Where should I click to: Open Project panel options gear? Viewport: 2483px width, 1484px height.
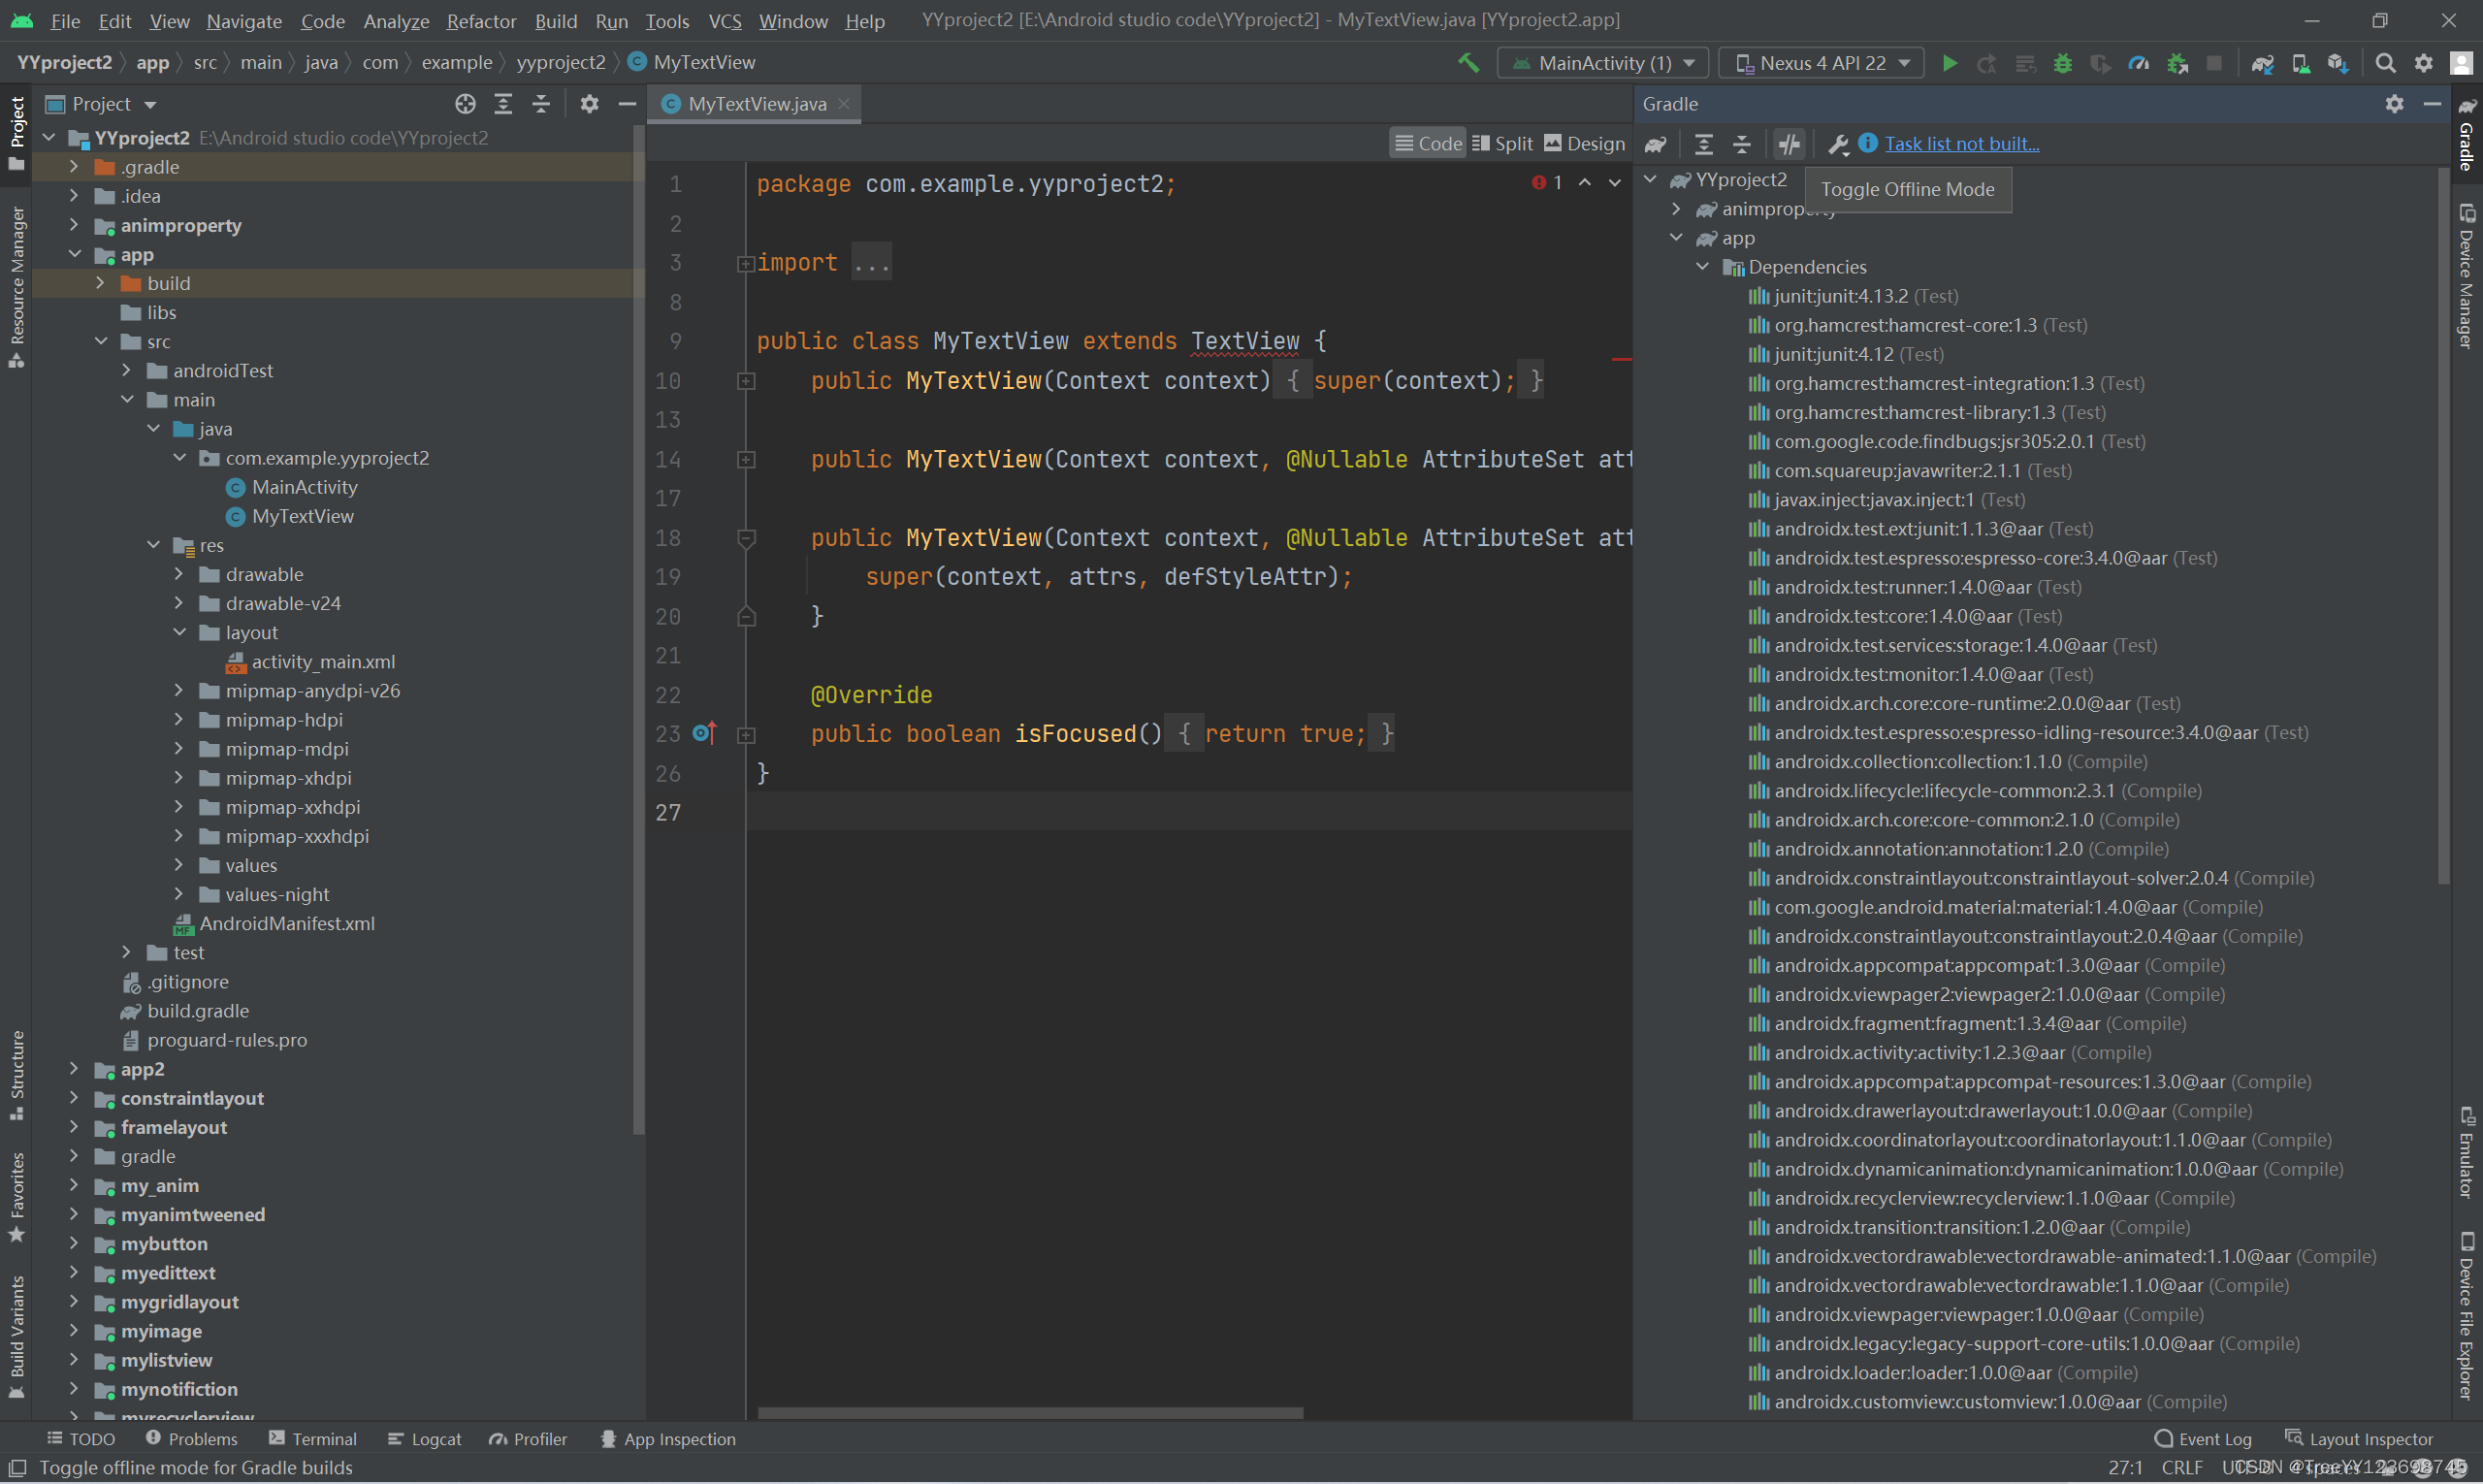tap(589, 104)
